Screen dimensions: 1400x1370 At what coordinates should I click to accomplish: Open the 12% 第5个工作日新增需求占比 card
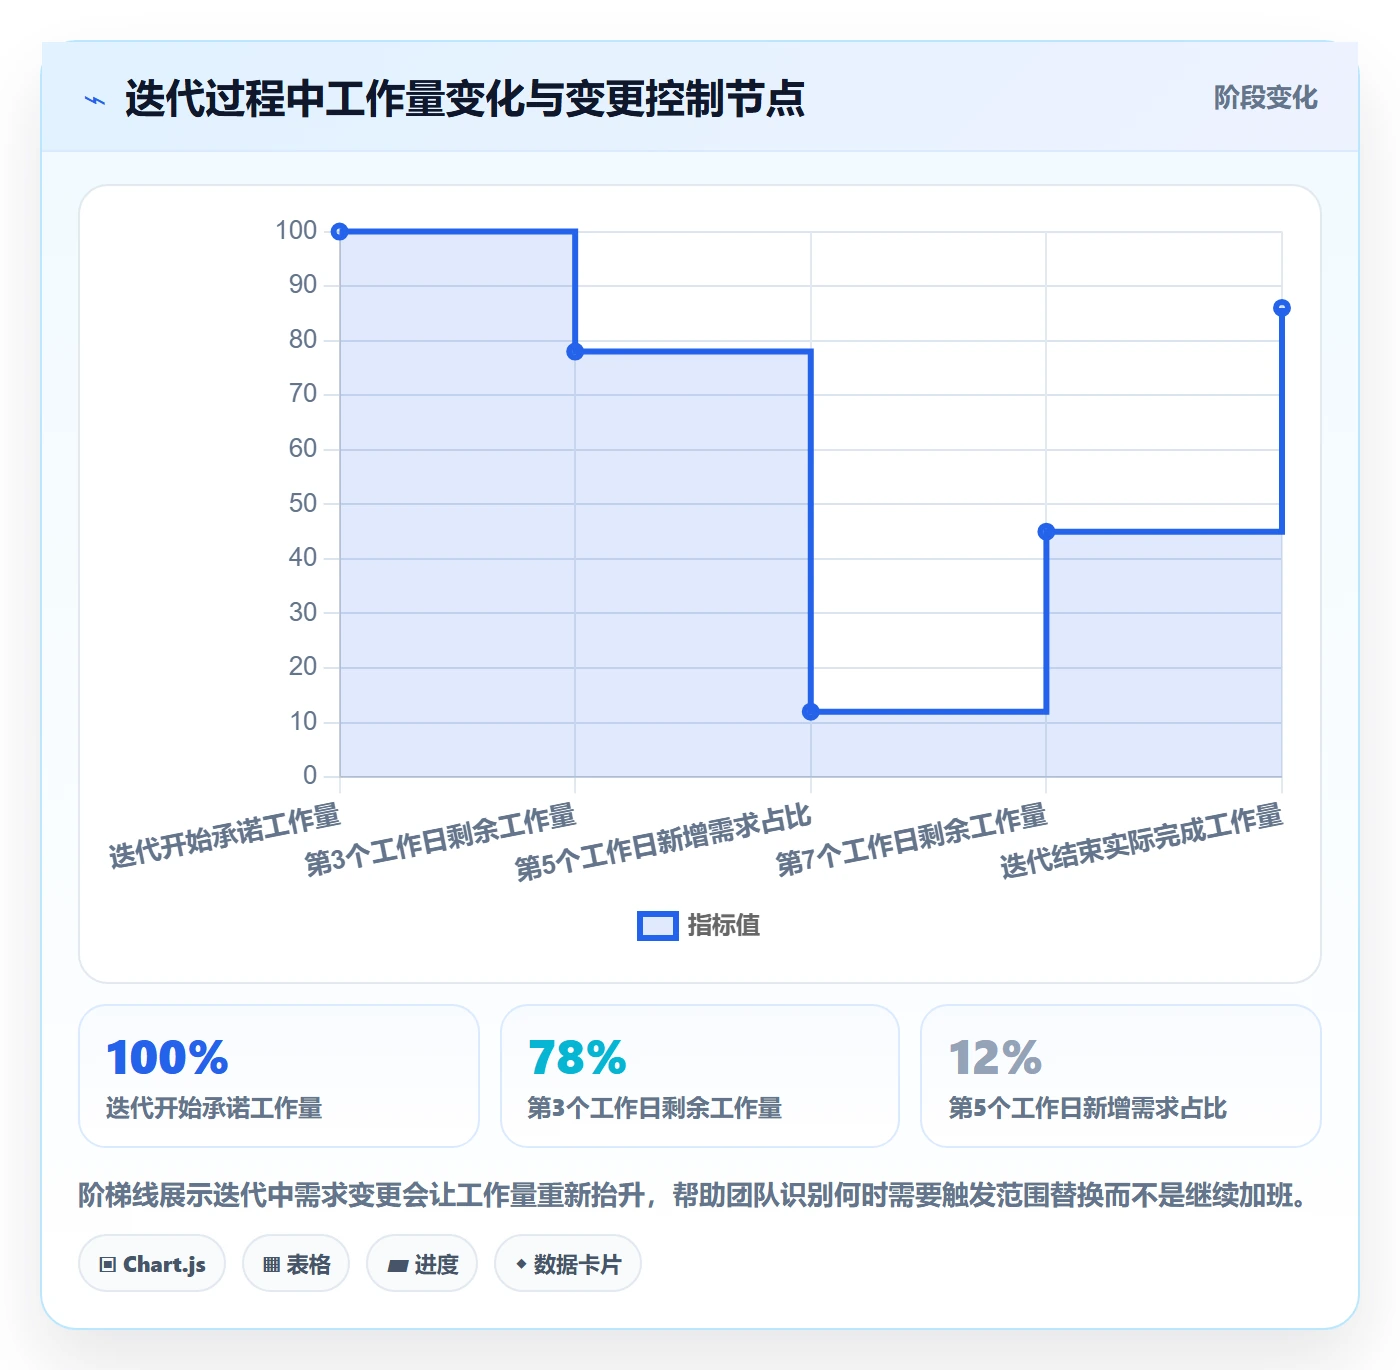(x=1121, y=1076)
